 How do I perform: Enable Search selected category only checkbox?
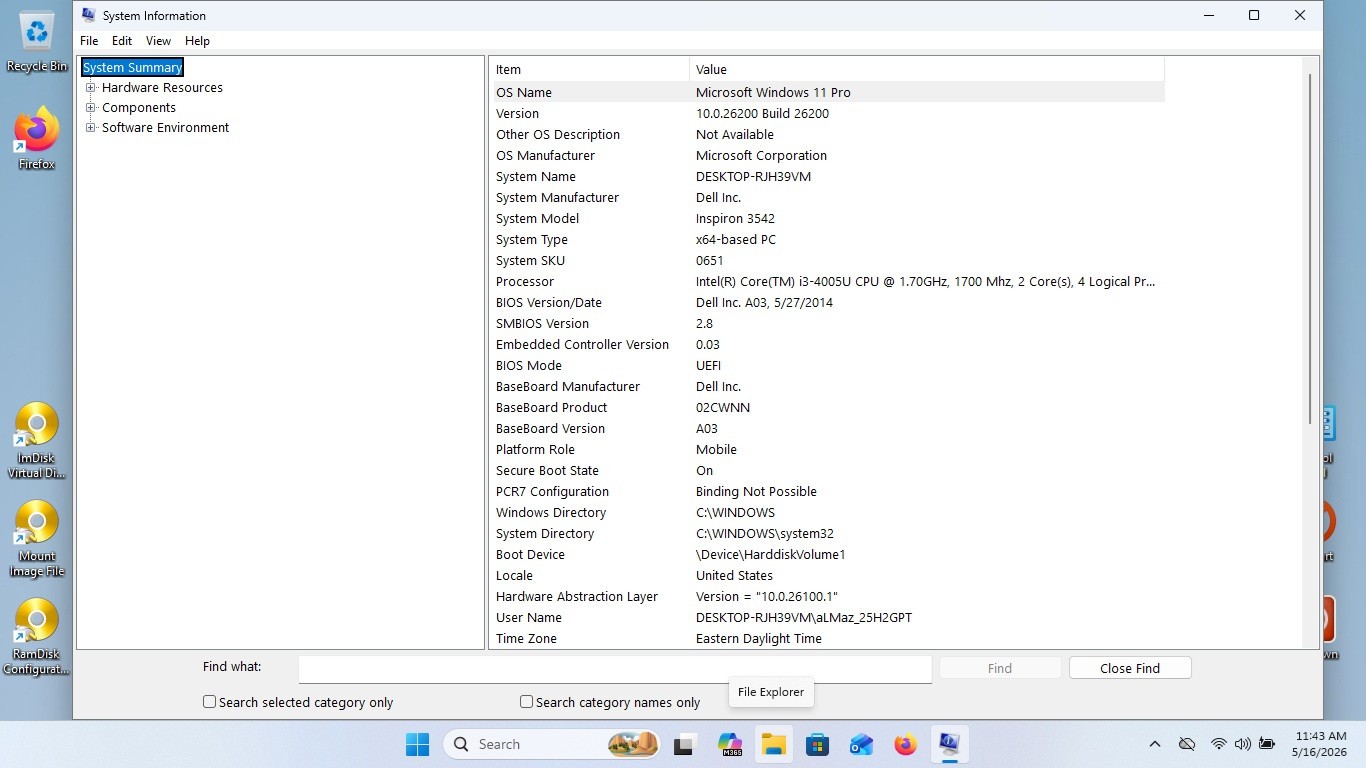pyautogui.click(x=209, y=702)
